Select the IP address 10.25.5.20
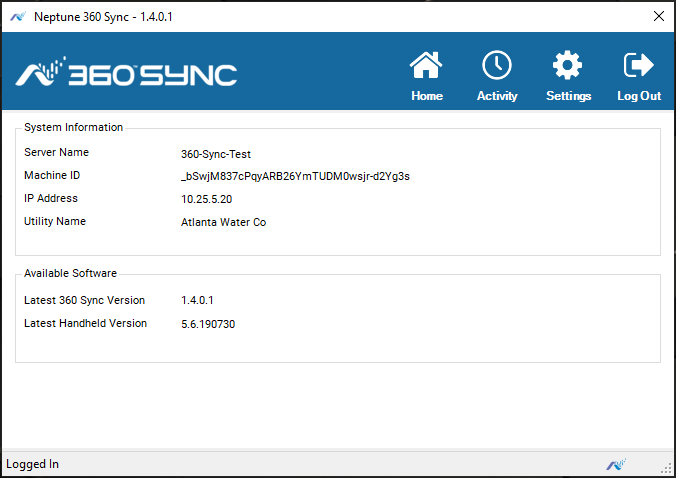The height and width of the screenshot is (478, 676). [207, 199]
